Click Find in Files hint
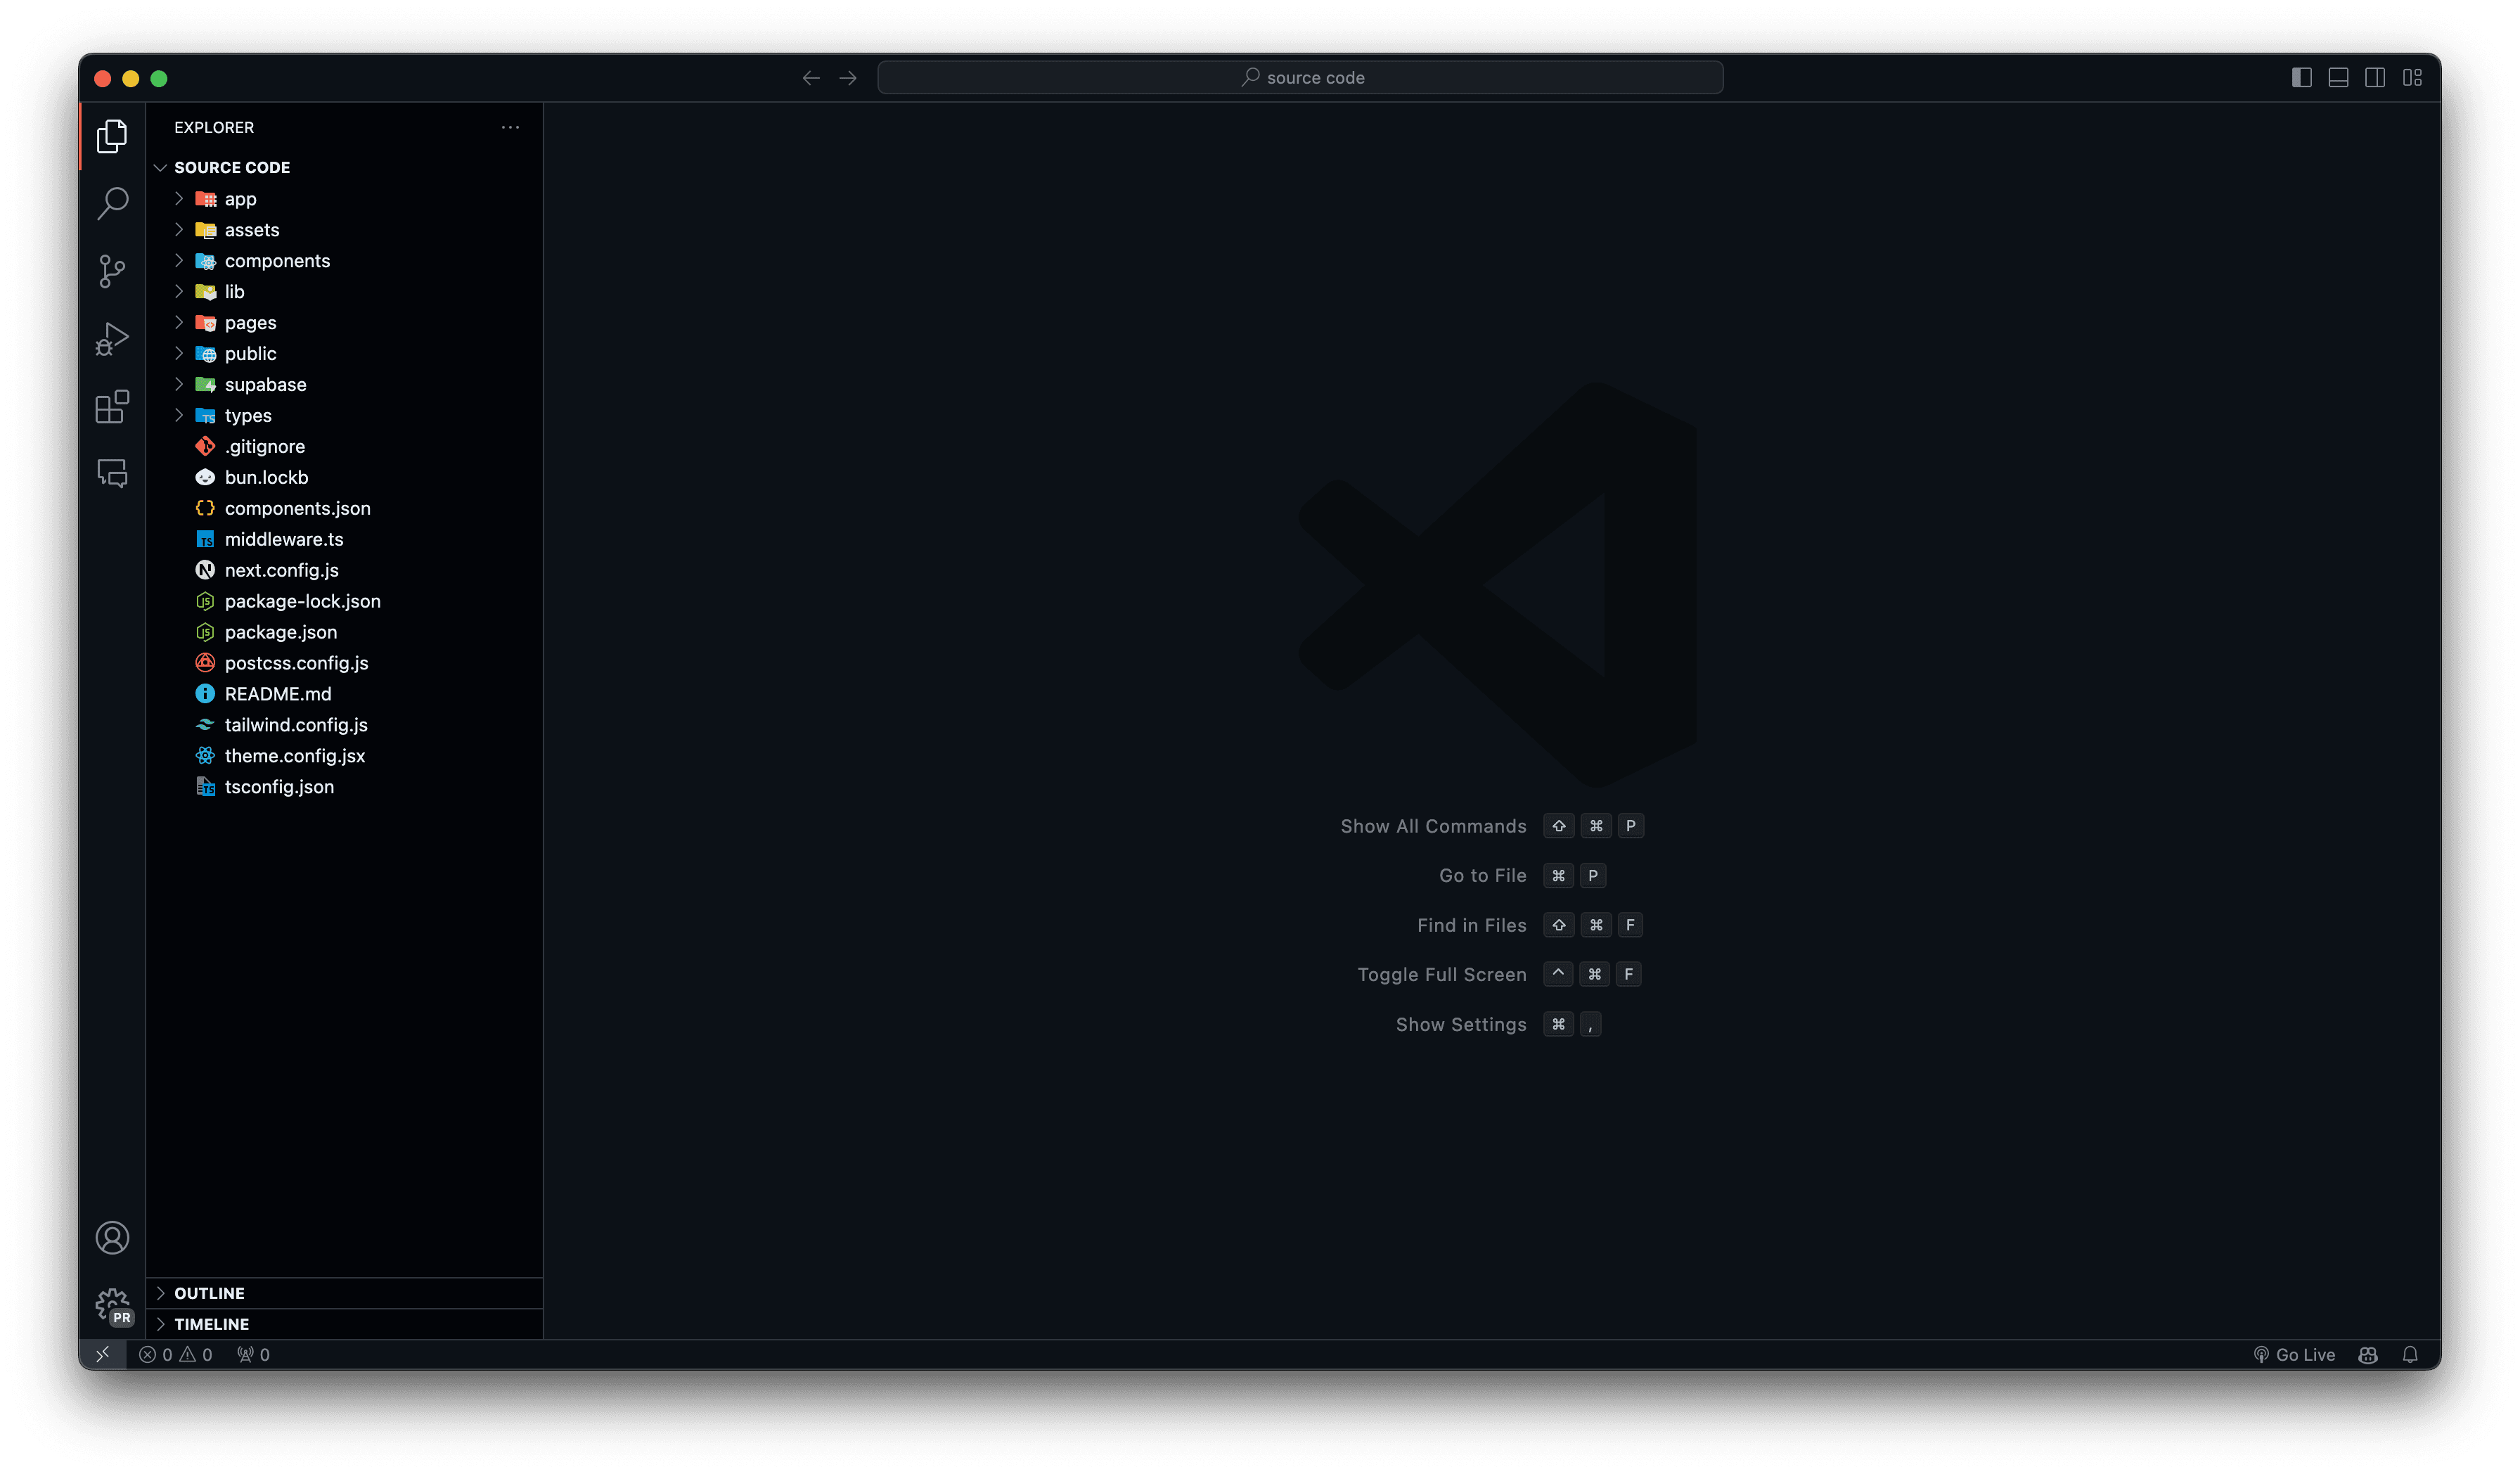Screen dimensions: 2520x1474 pos(1471,926)
